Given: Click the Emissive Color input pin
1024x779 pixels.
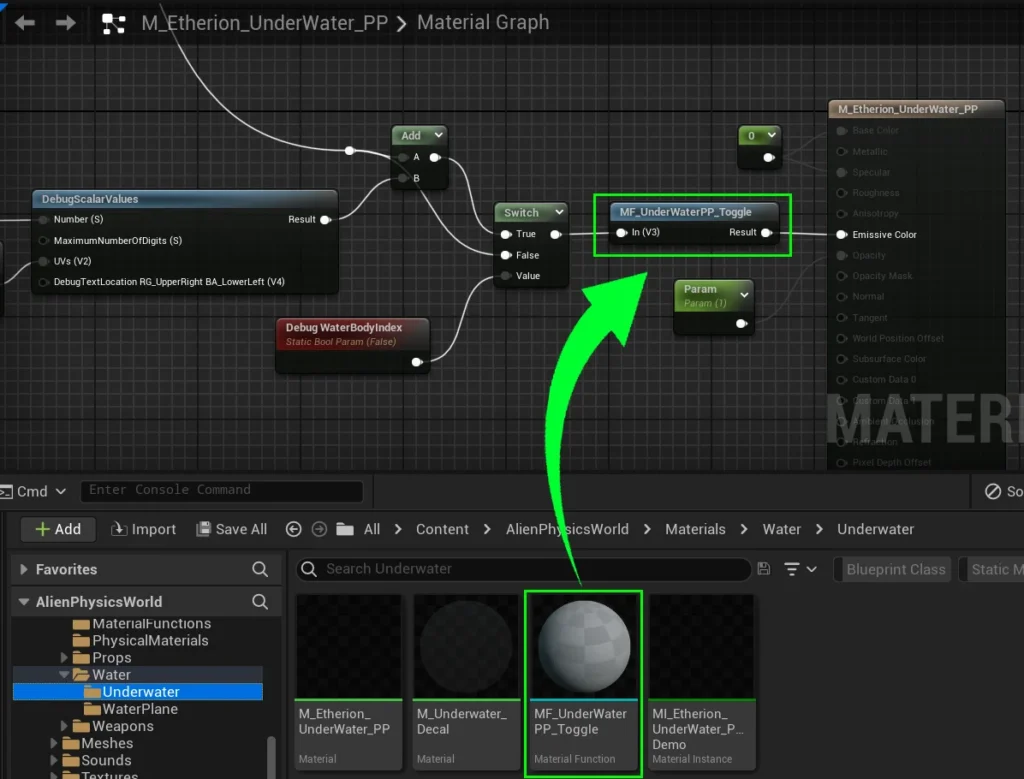Looking at the screenshot, I should pyautogui.click(x=841, y=235).
